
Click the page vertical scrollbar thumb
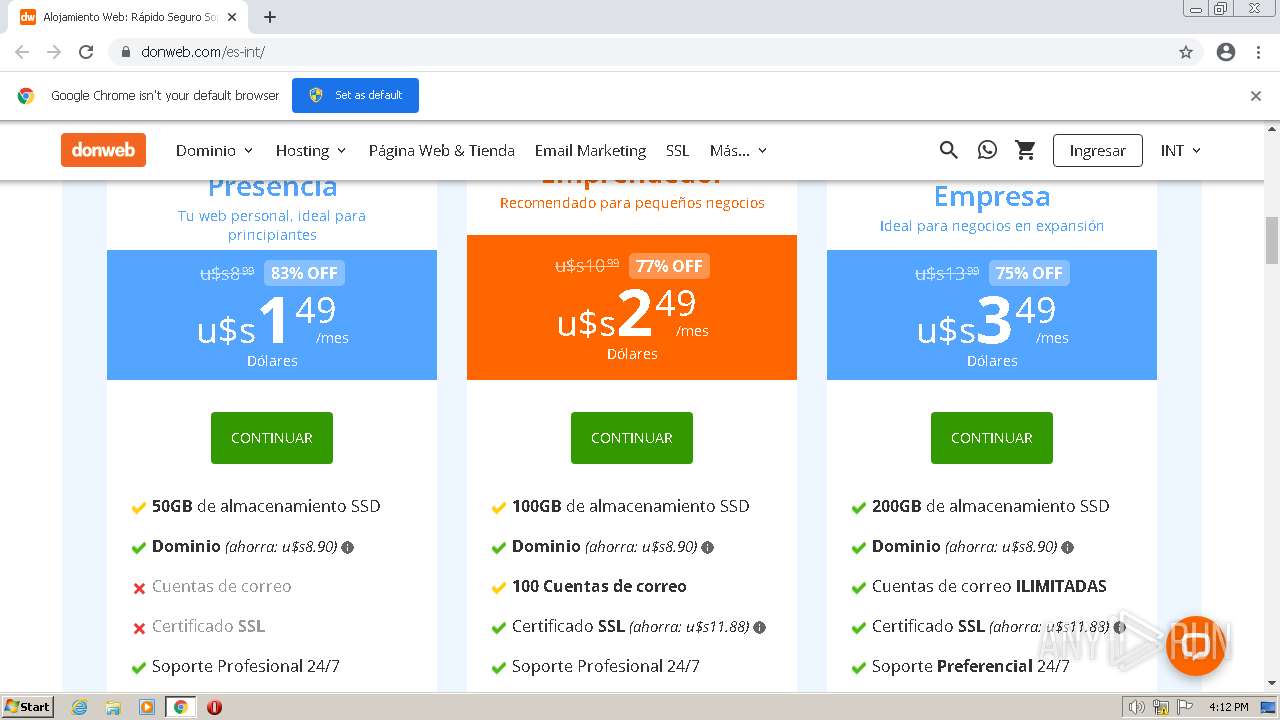[1272, 239]
